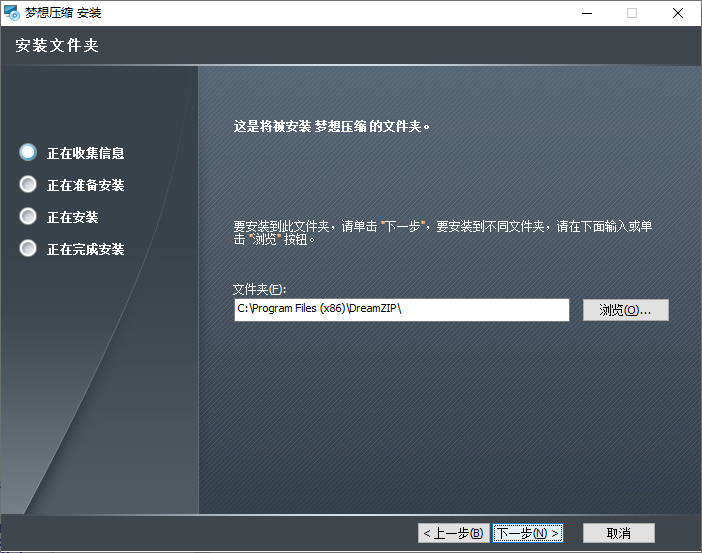The width and height of the screenshot is (702, 553).
Task: Click the install folder path field
Action: (x=402, y=310)
